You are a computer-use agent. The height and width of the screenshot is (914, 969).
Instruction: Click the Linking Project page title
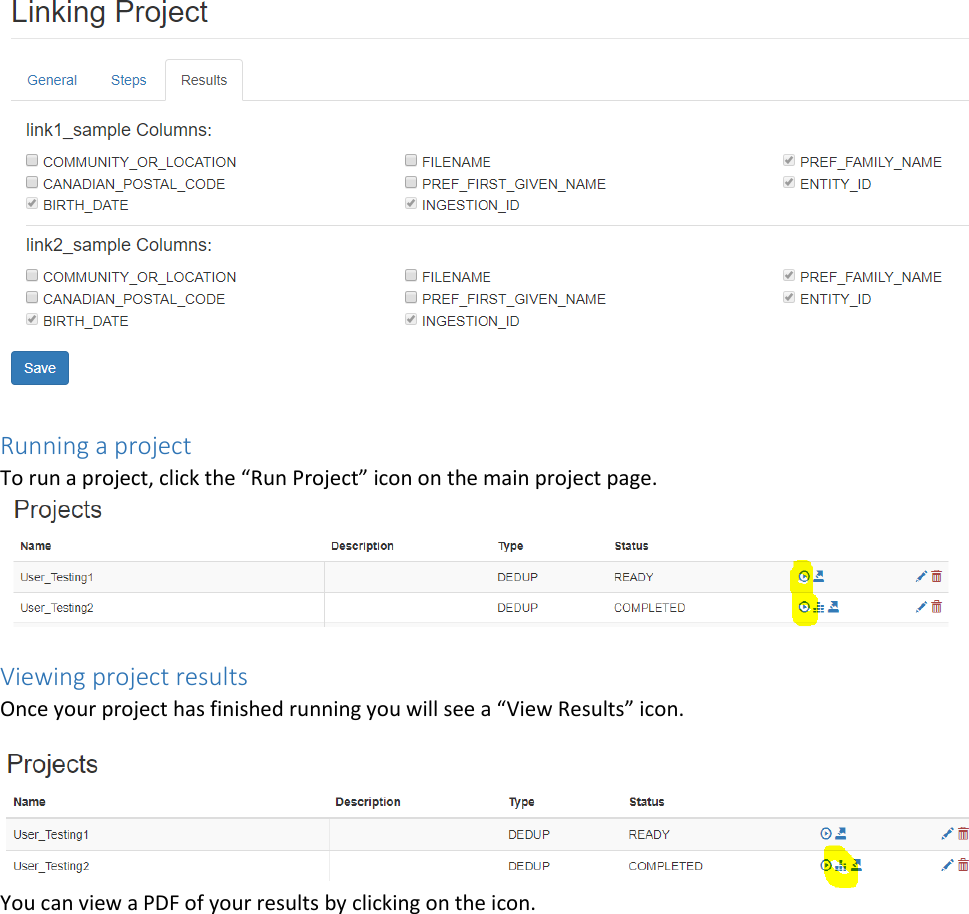pyautogui.click(x=110, y=12)
